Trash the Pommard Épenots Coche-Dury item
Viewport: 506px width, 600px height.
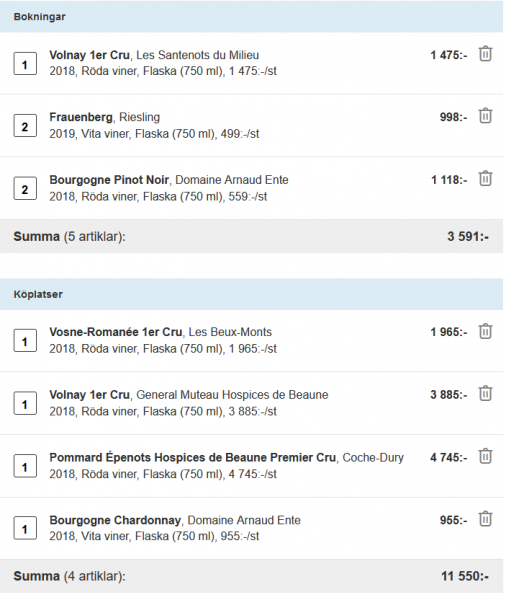tap(485, 457)
